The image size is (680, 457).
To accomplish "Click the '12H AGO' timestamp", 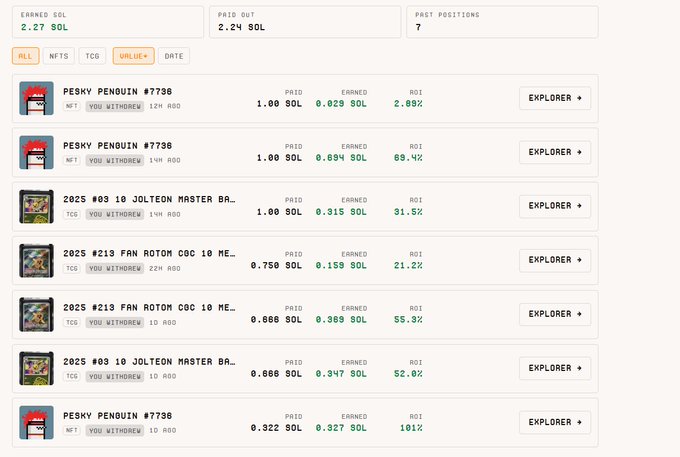I will (x=165, y=106).
